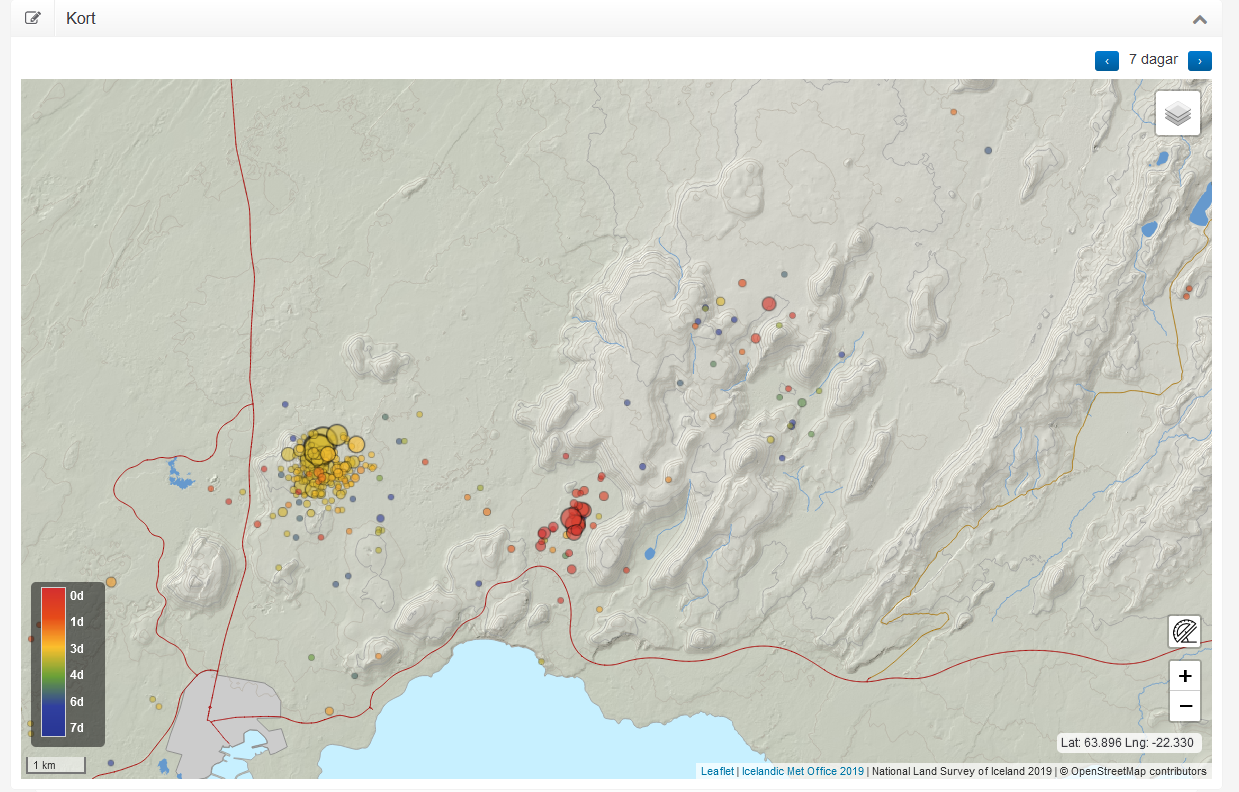Click the 1 km scale bar
Viewport: 1239px width, 792px height.
click(55, 766)
